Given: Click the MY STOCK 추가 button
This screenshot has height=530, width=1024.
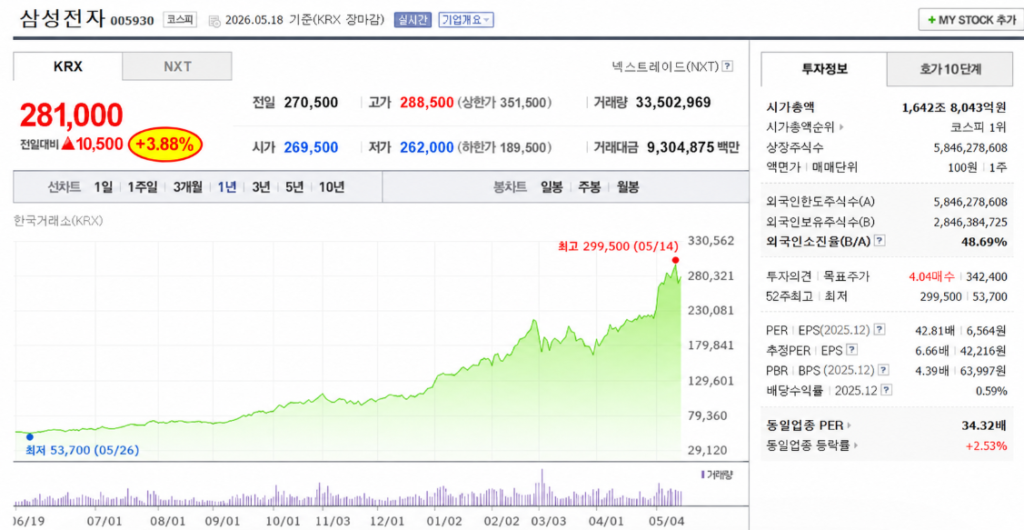Looking at the screenshot, I should tap(970, 20).
